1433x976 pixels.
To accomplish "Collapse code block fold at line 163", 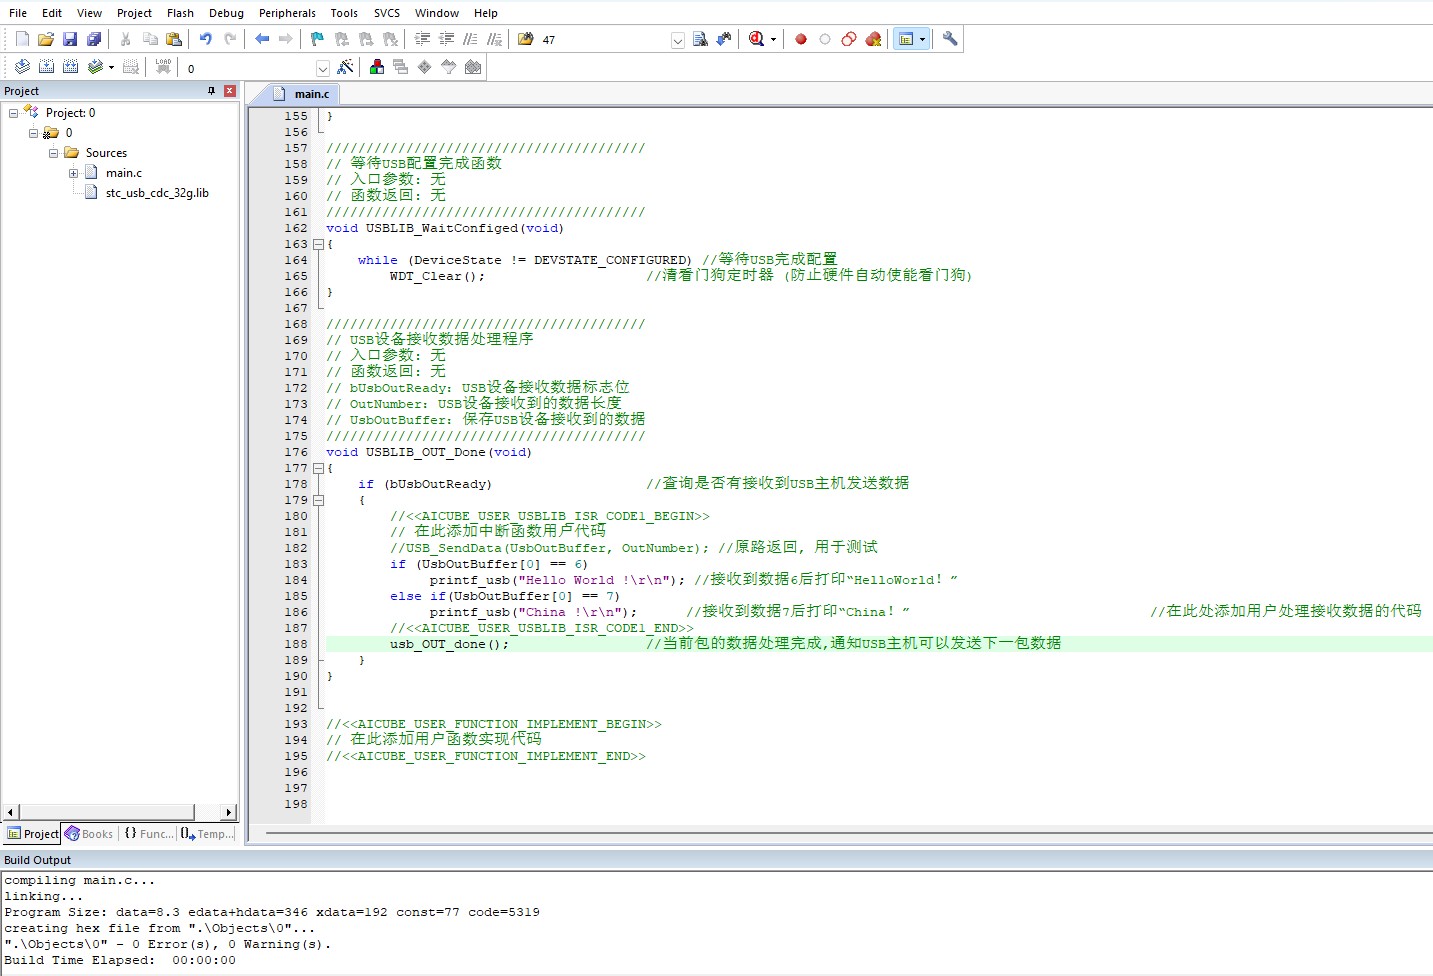I will [318, 244].
